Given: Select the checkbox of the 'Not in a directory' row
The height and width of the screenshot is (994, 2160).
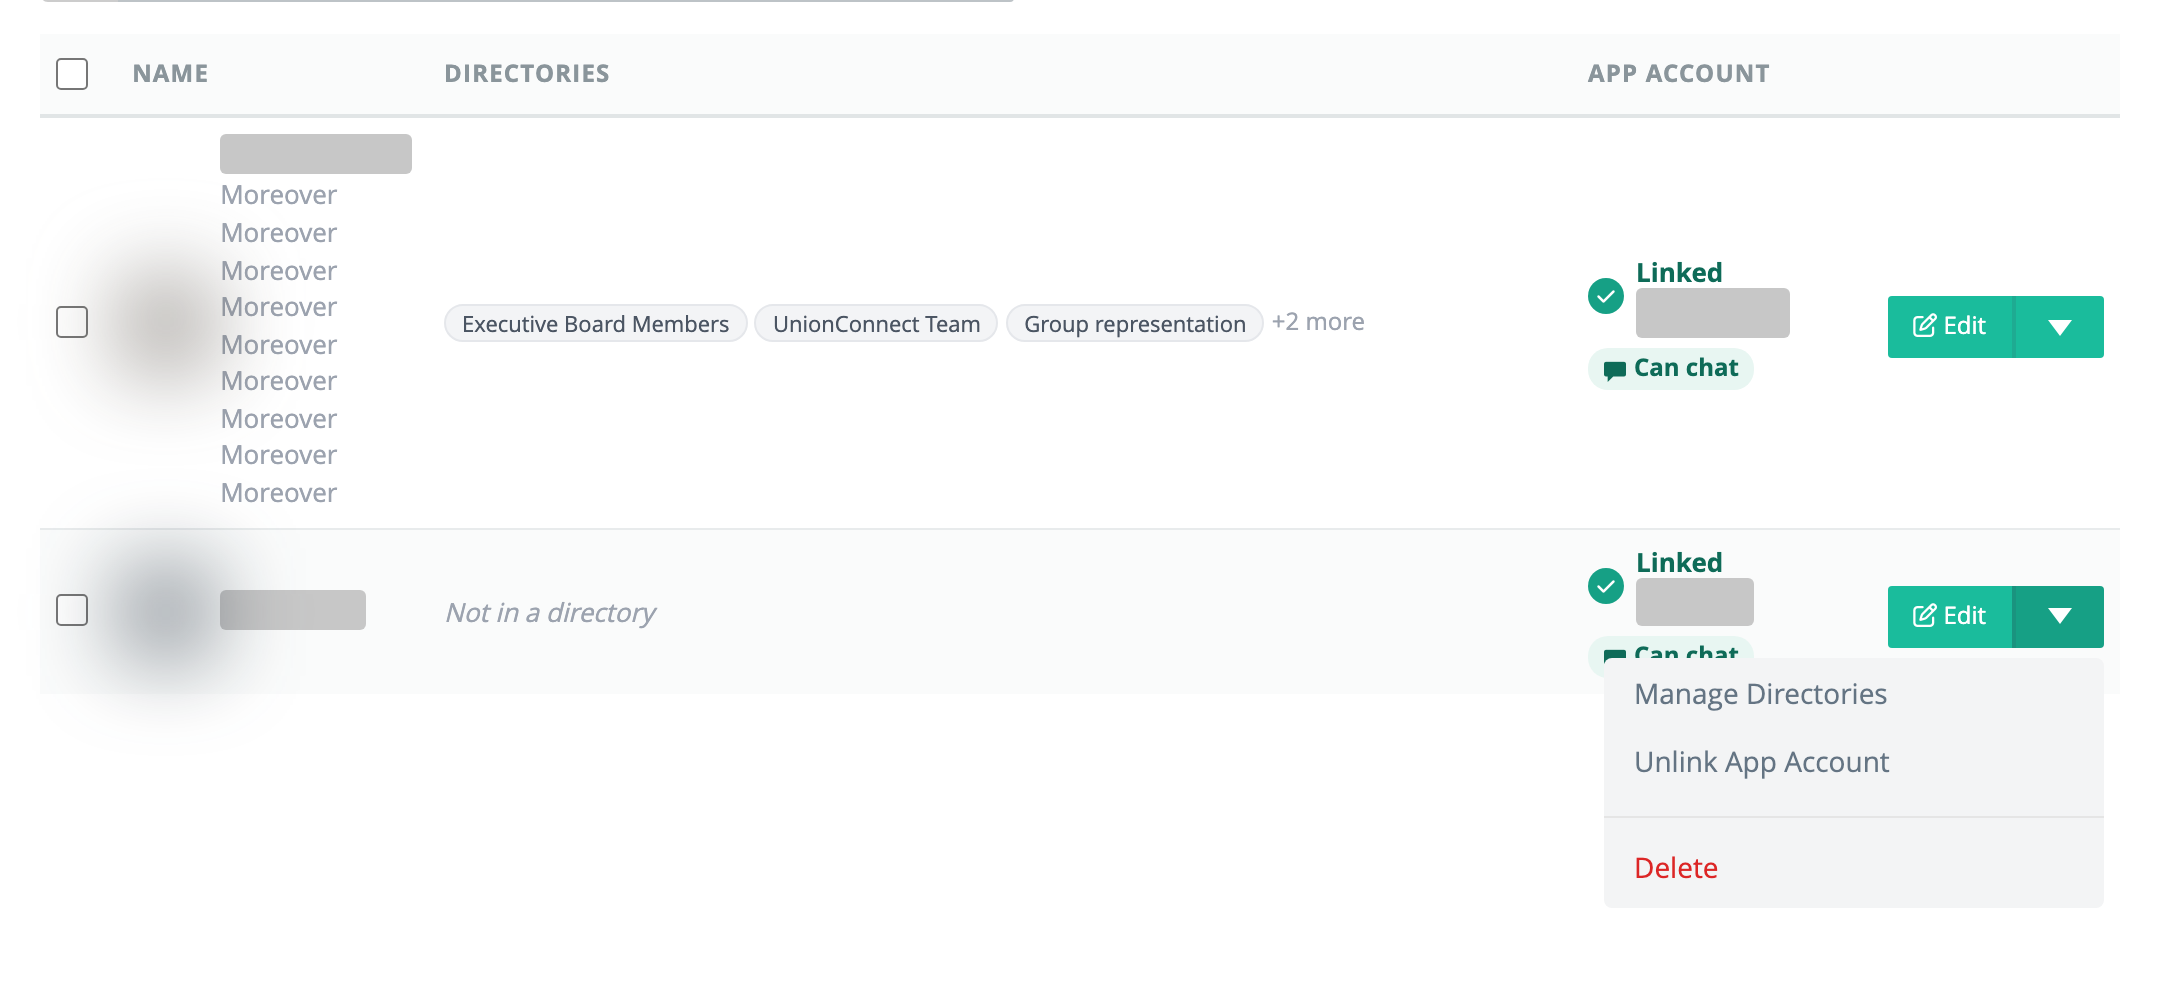Looking at the screenshot, I should coord(72,610).
